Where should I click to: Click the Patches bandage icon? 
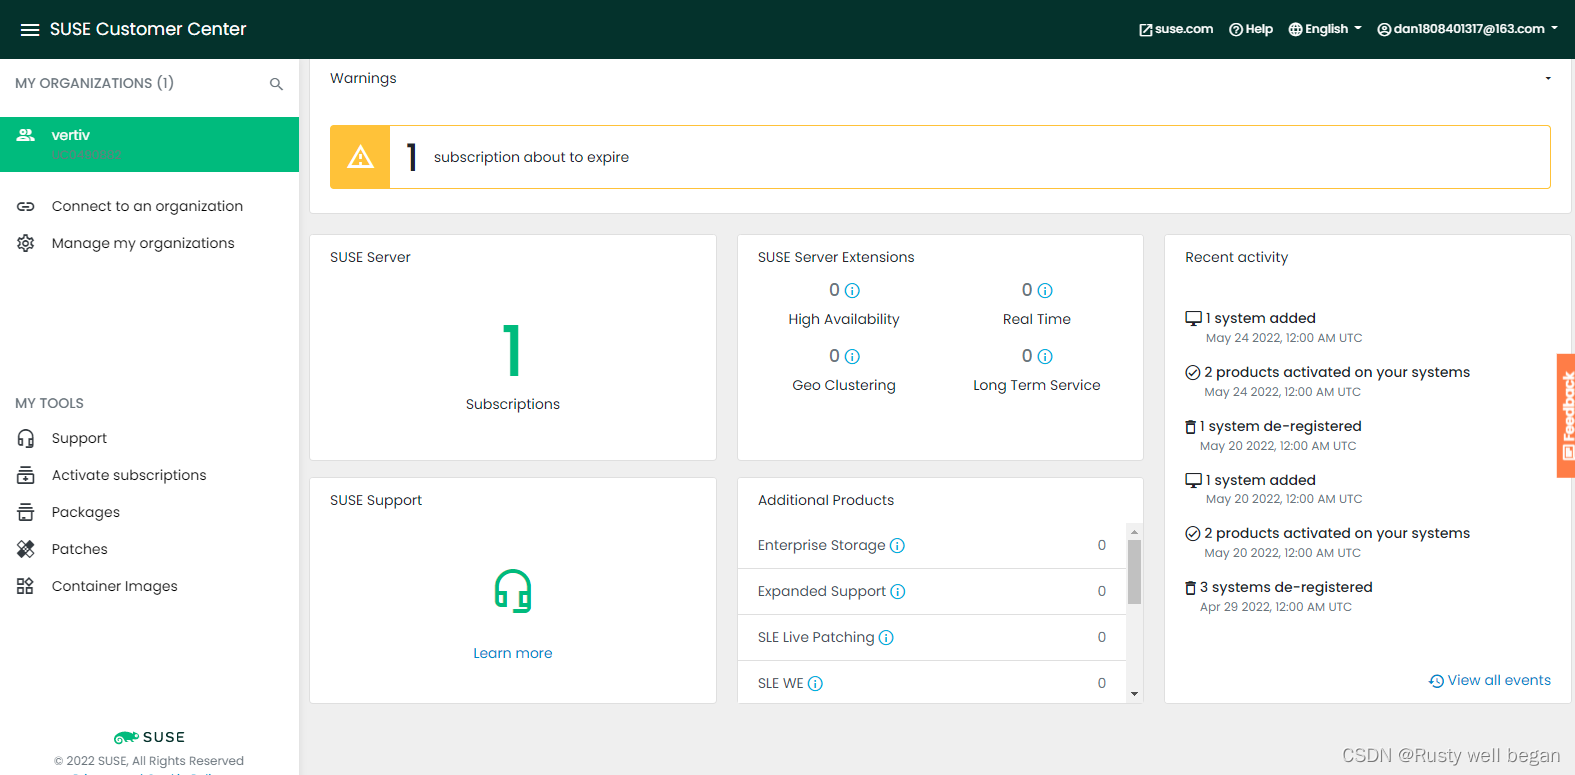[x=26, y=549]
